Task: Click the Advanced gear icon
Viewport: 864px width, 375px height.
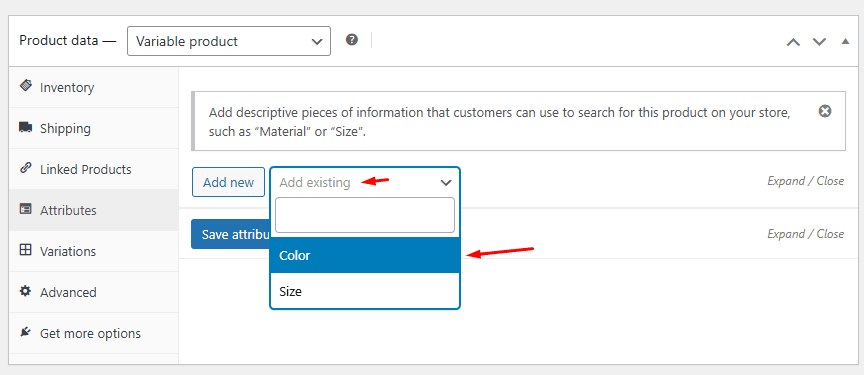Action: pos(25,291)
